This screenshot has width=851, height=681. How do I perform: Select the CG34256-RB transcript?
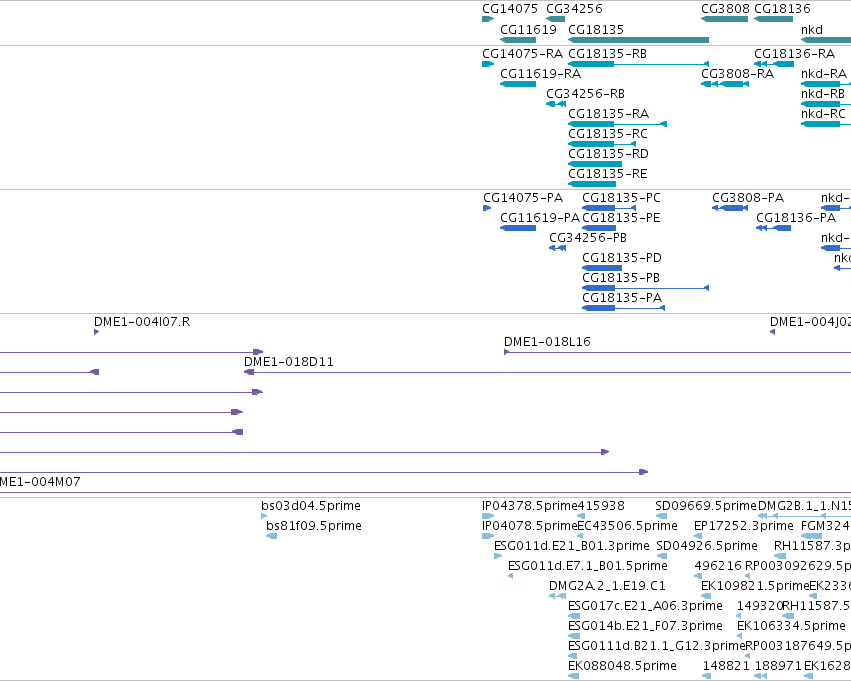tap(586, 94)
